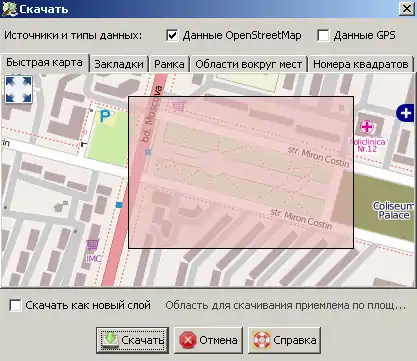Viewport: 417px width, 361px height.
Task: Uncheck the Данные OpenStreetMap checkbox
Action: 172,35
